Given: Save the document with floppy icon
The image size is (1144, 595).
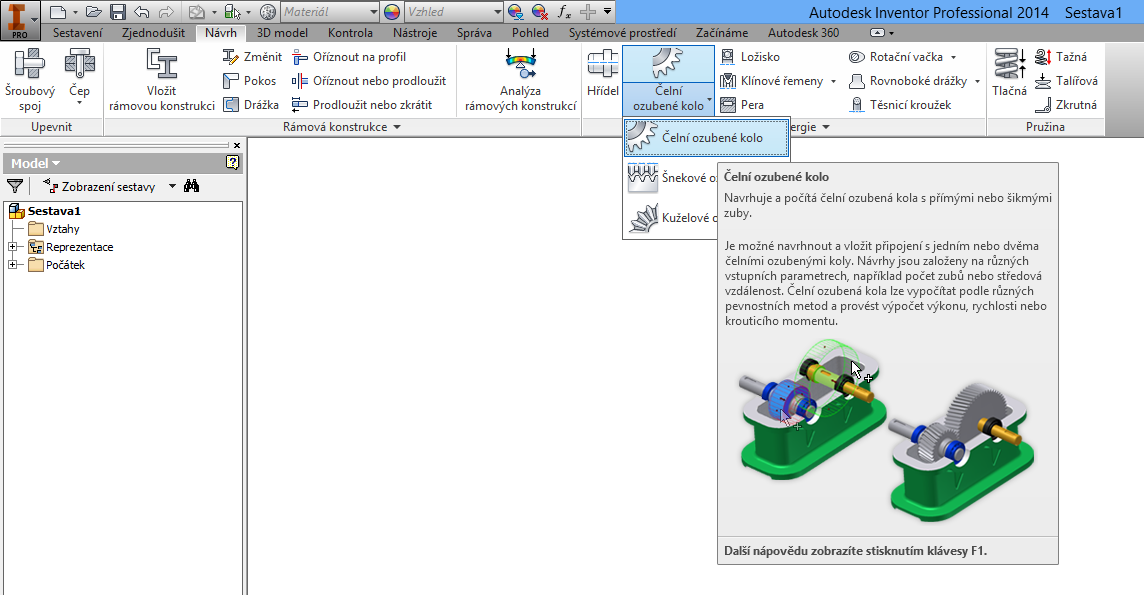Looking at the screenshot, I should (117, 12).
